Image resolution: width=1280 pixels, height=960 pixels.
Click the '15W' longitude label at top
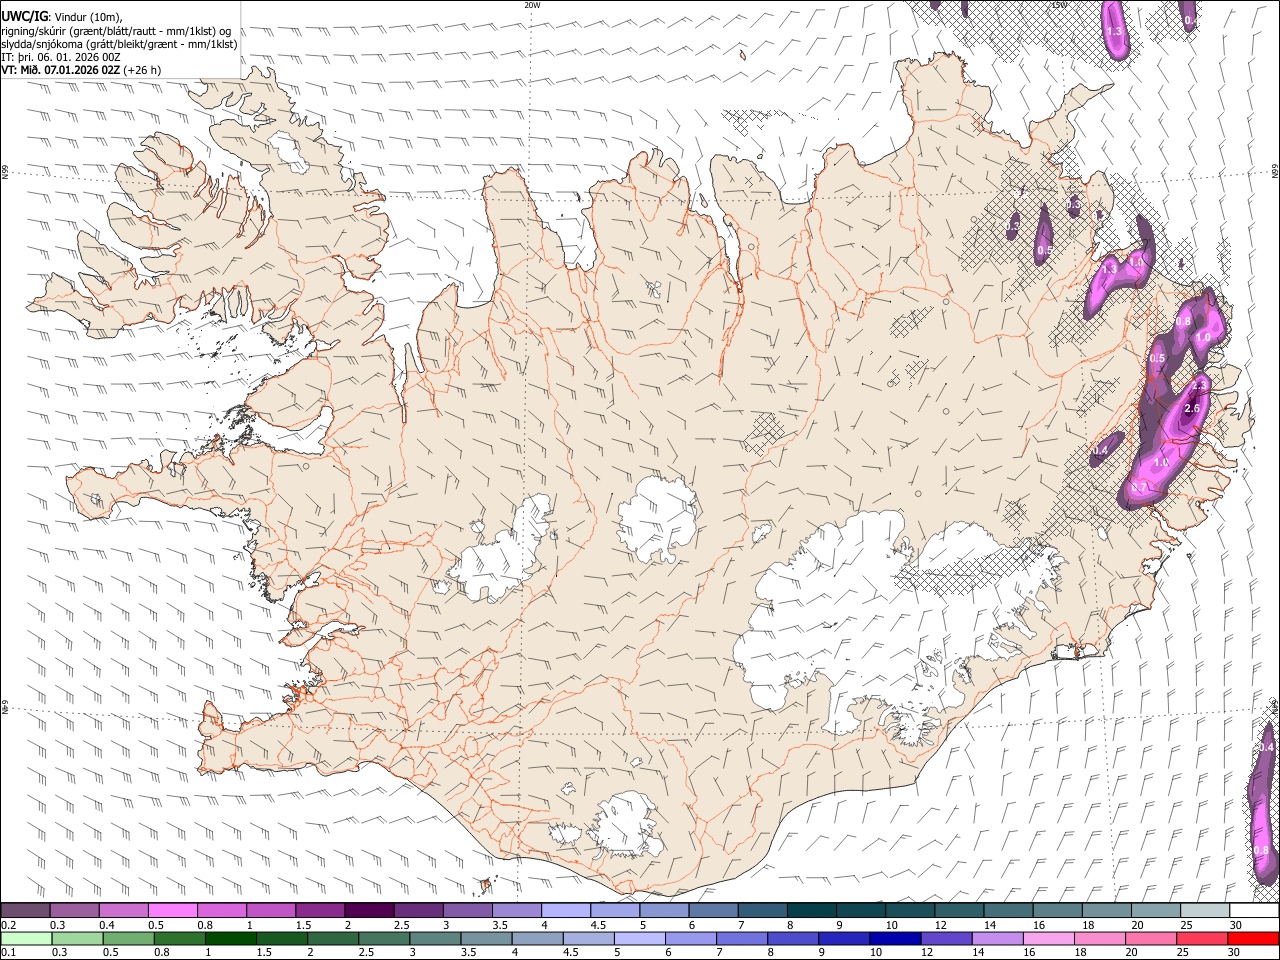1059,5
